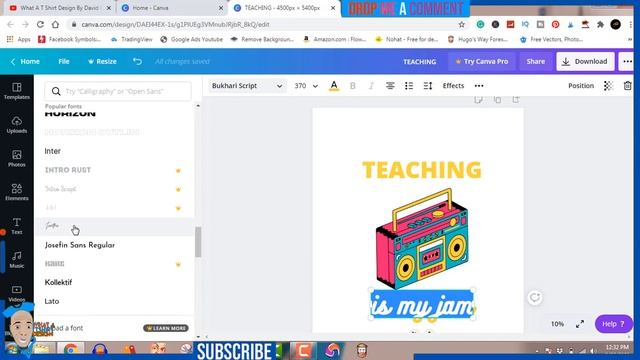Change text alignment

click(x=390, y=86)
